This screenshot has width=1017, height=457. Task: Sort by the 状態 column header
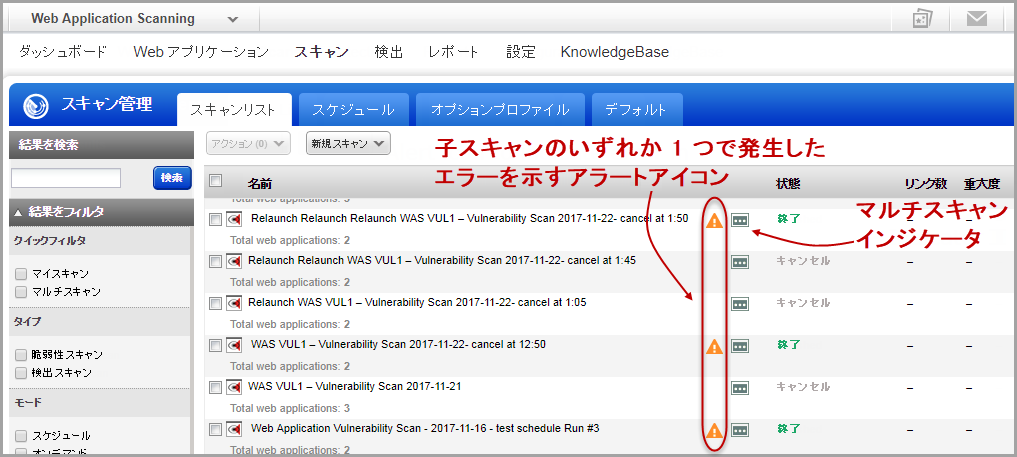pos(788,184)
